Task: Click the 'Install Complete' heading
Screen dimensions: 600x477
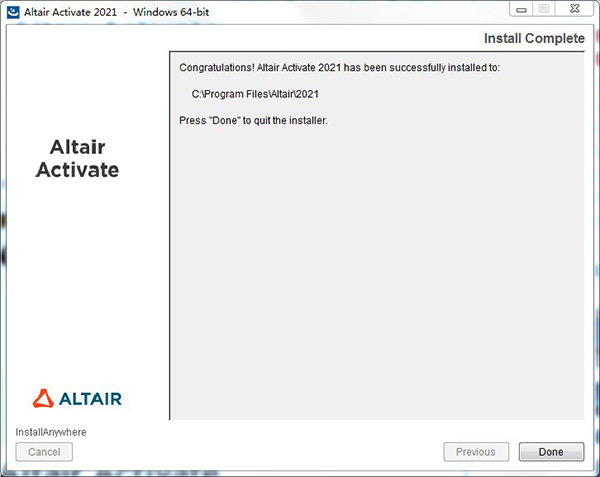Action: click(534, 38)
